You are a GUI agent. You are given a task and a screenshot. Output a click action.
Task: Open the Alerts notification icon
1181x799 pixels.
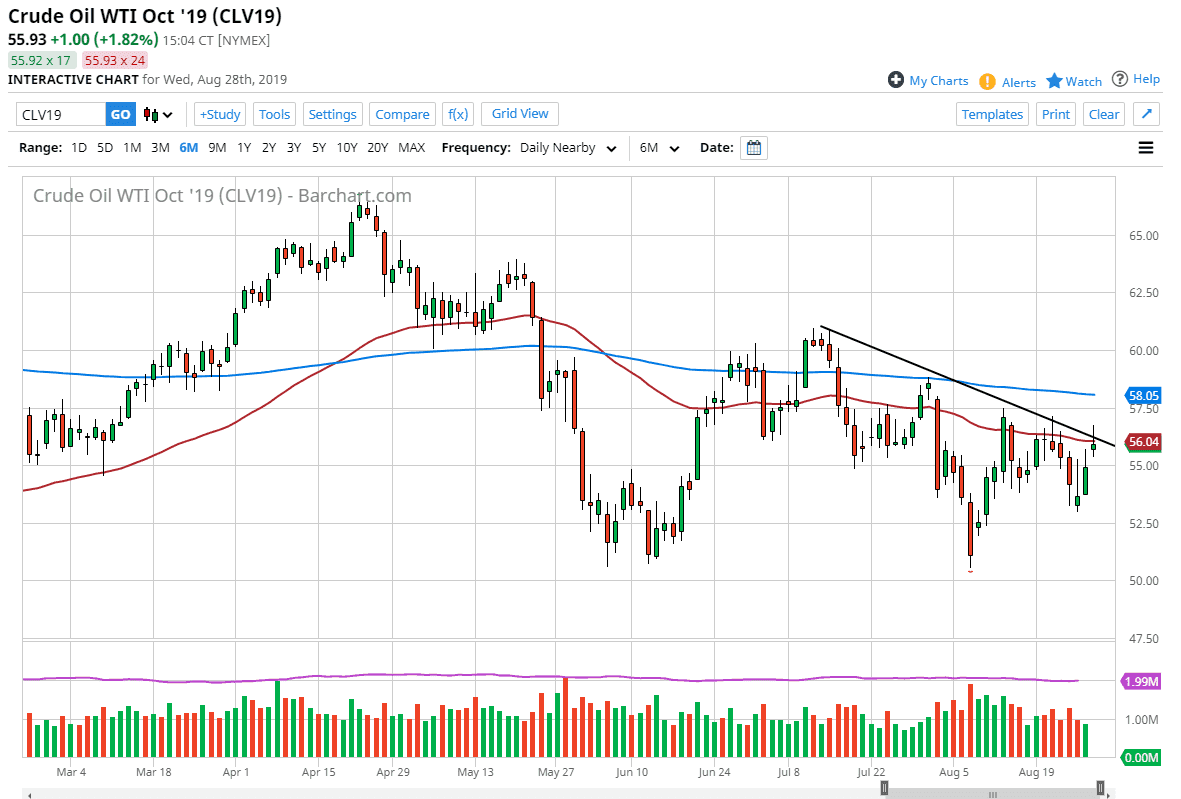pos(989,81)
